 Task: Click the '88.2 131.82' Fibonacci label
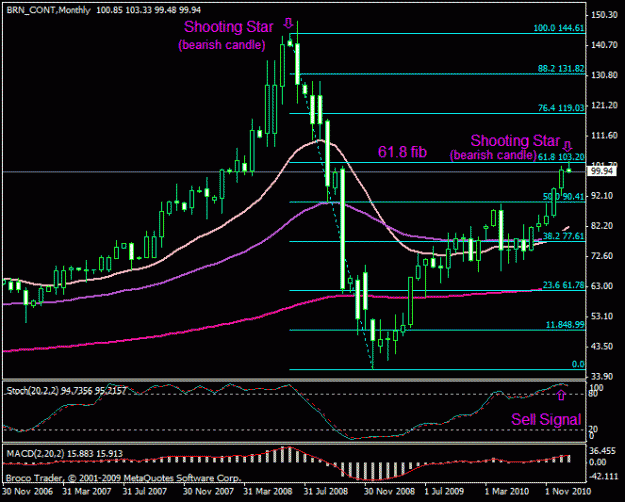[x=561, y=69]
